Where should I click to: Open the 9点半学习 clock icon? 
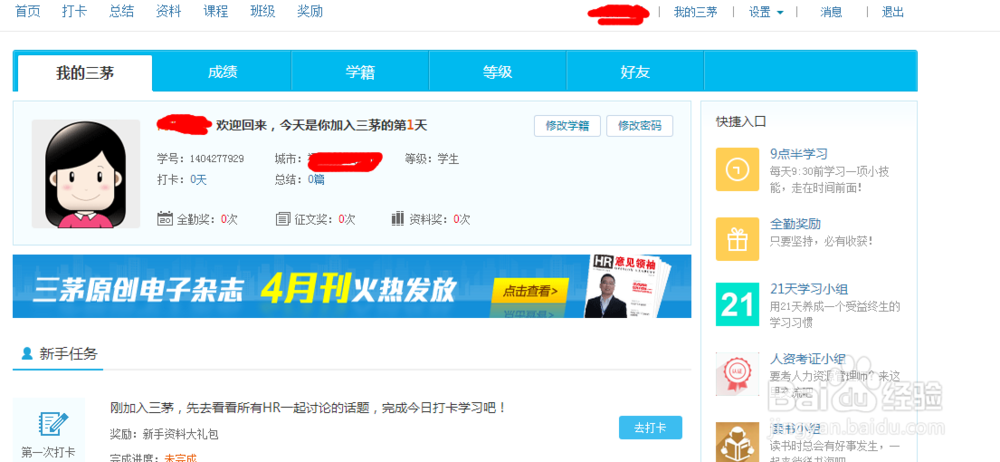[737, 169]
